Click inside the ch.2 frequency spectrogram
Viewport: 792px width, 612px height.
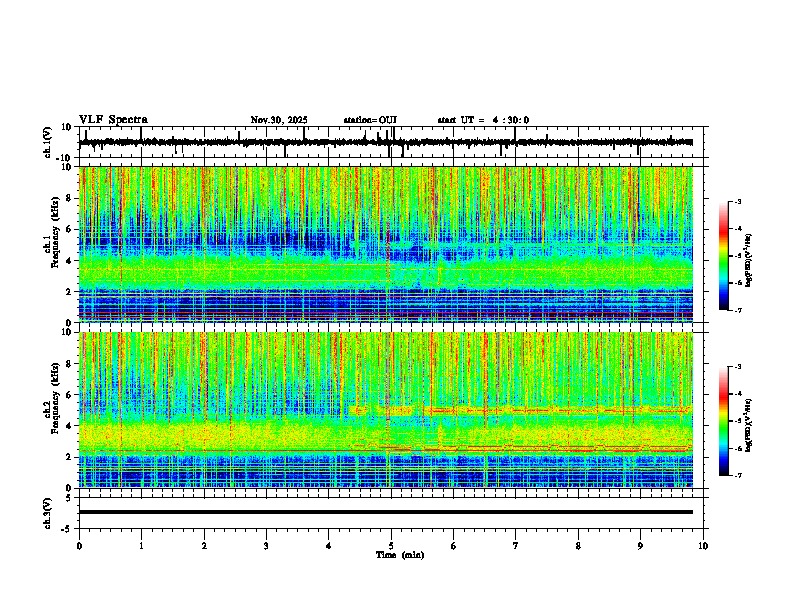coord(386,410)
